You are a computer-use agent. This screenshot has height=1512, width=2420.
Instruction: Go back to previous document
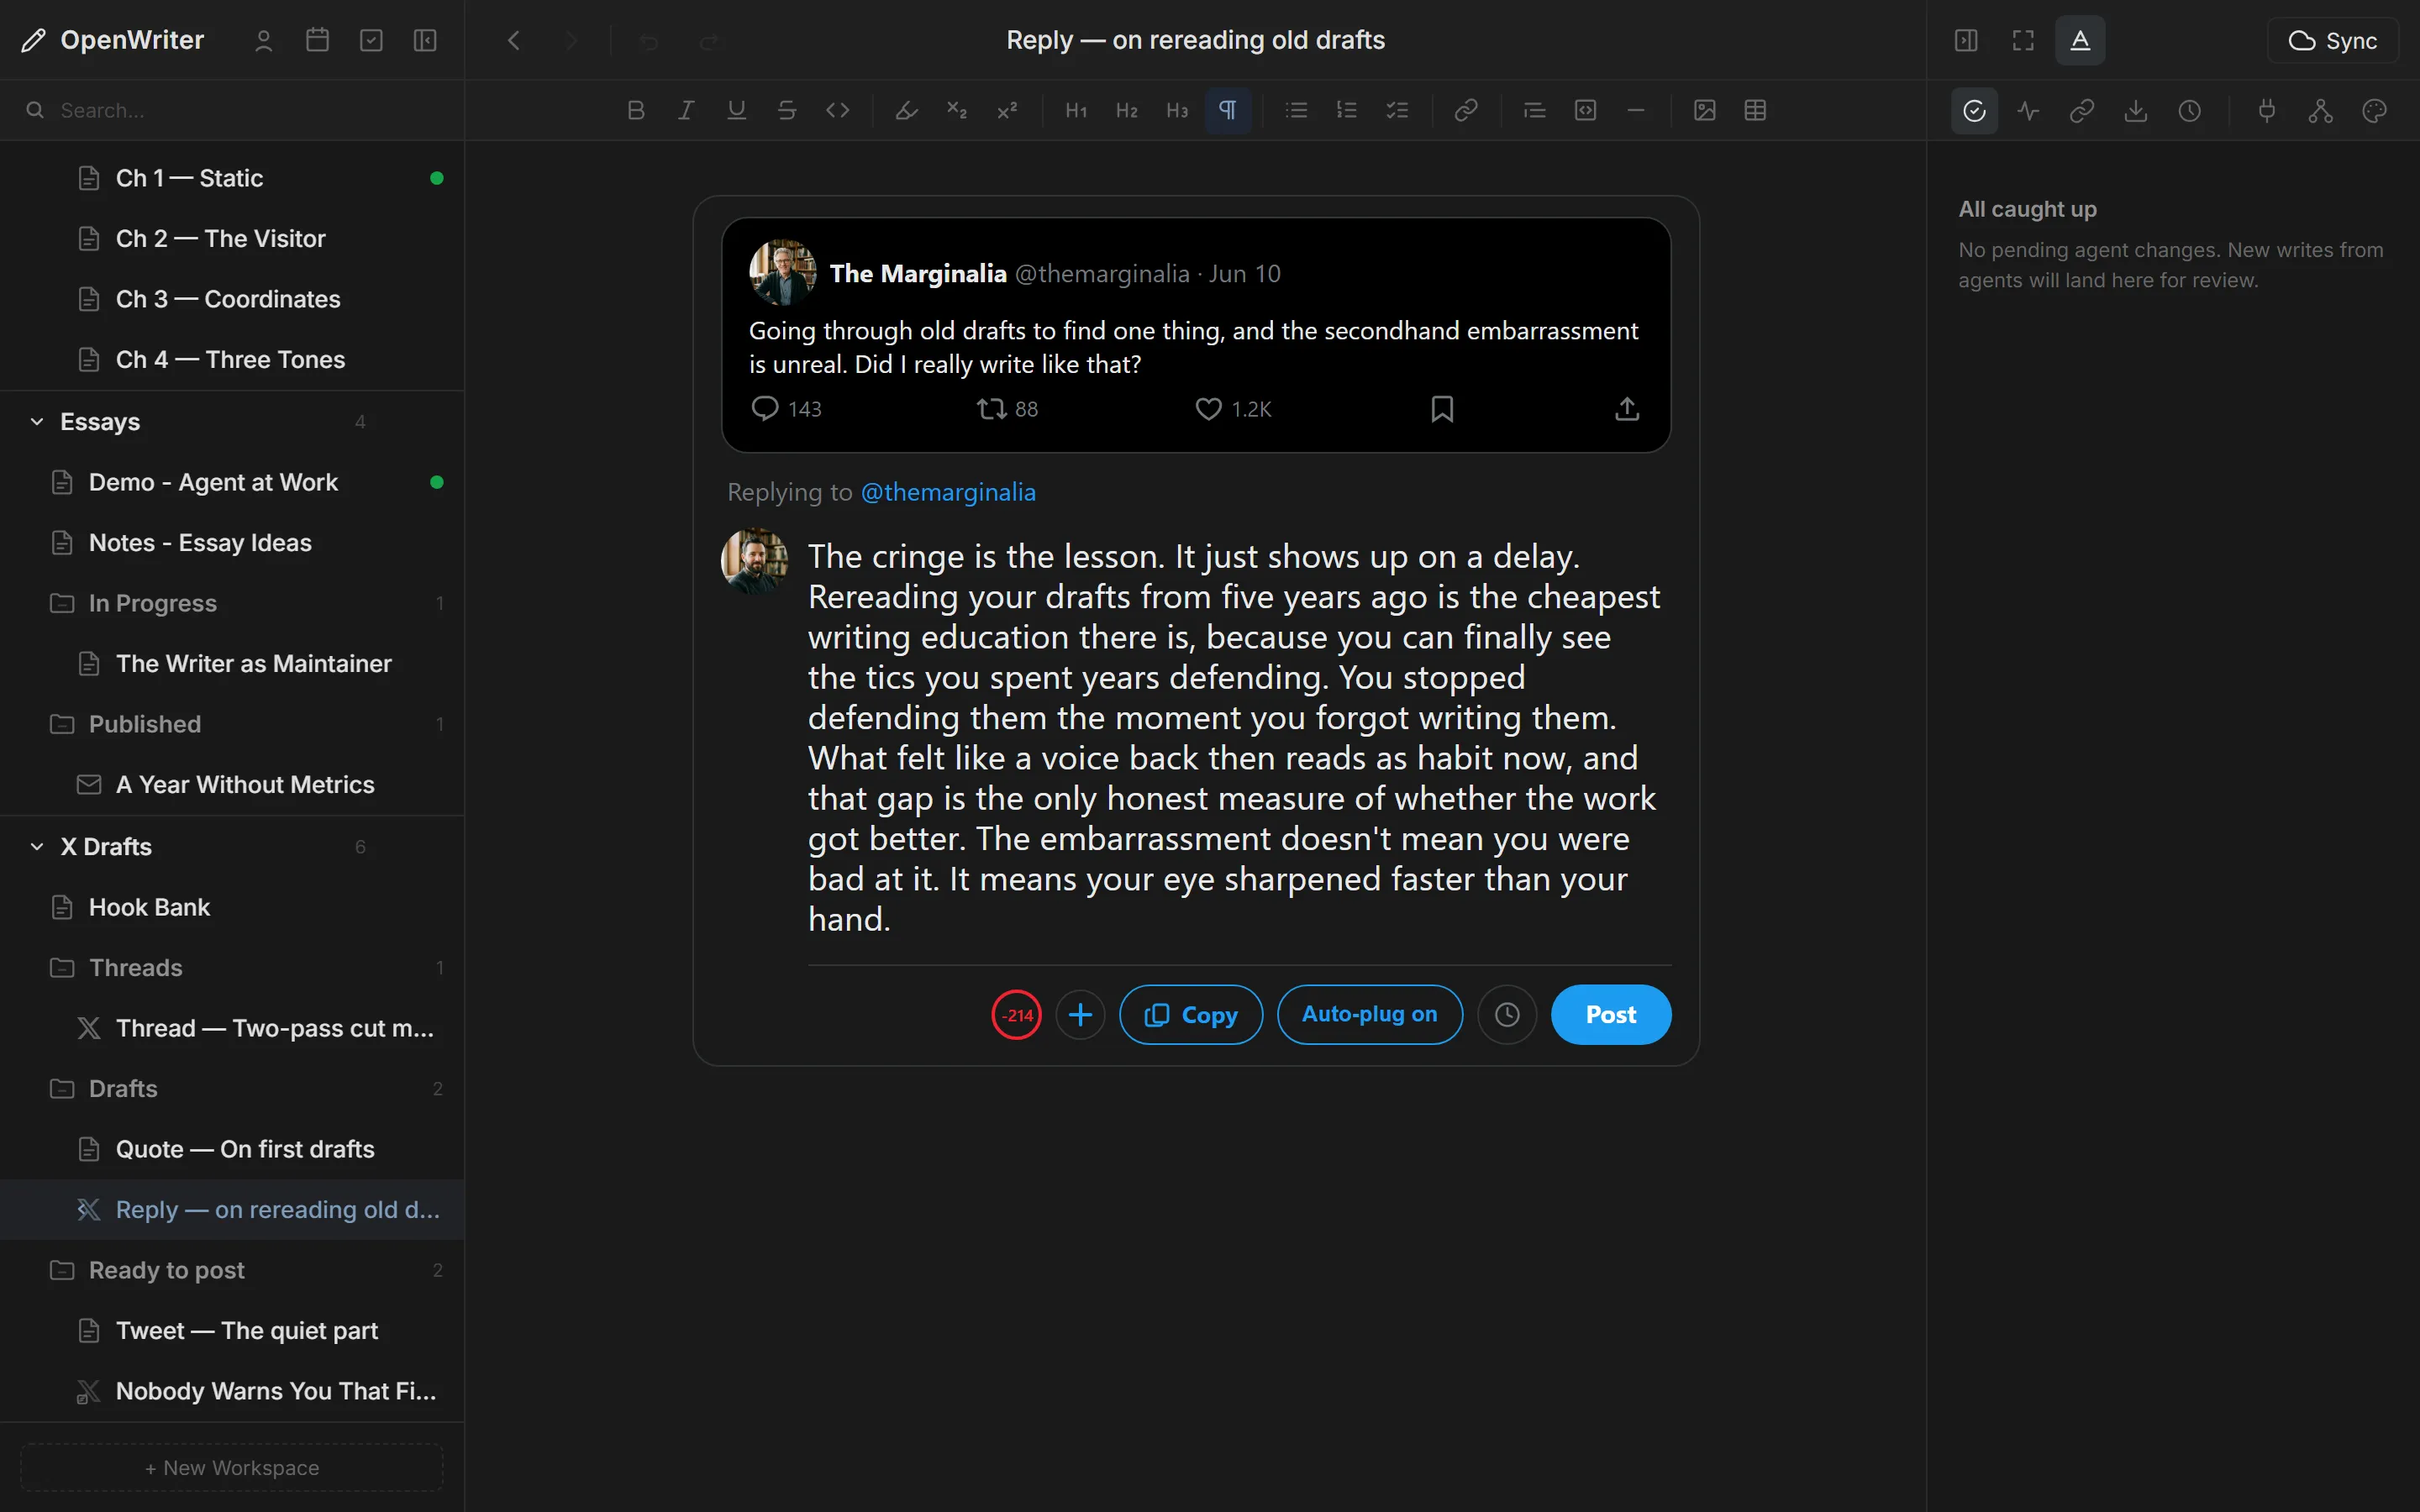point(514,40)
